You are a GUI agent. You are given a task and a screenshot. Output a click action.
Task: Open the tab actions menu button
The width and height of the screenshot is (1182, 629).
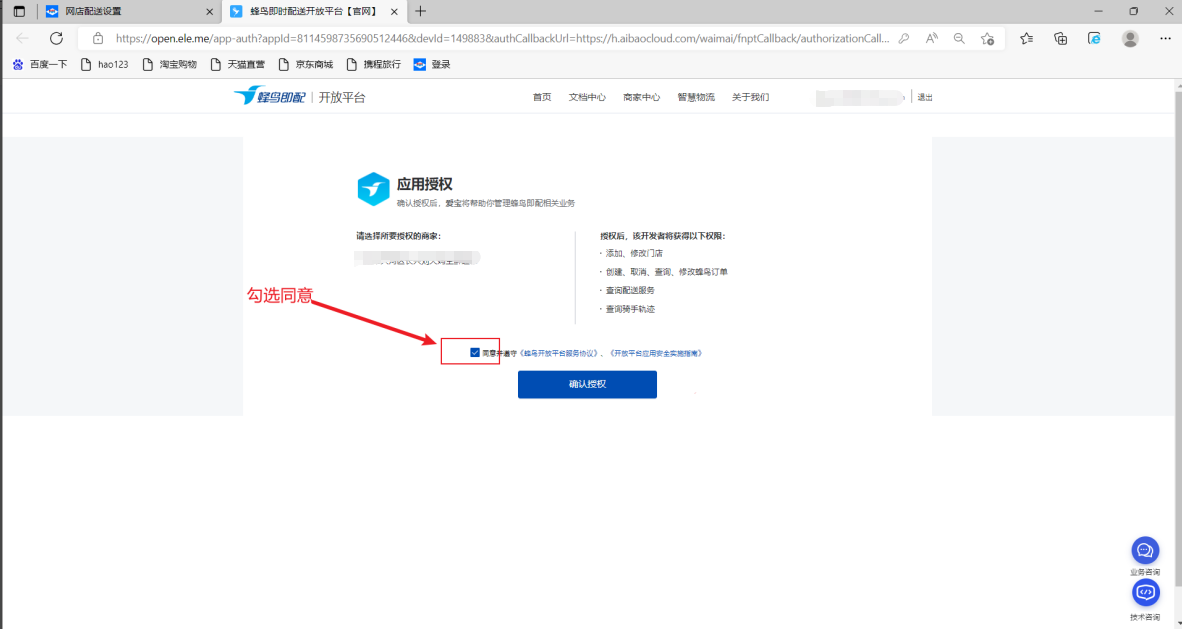[x=19, y=11]
